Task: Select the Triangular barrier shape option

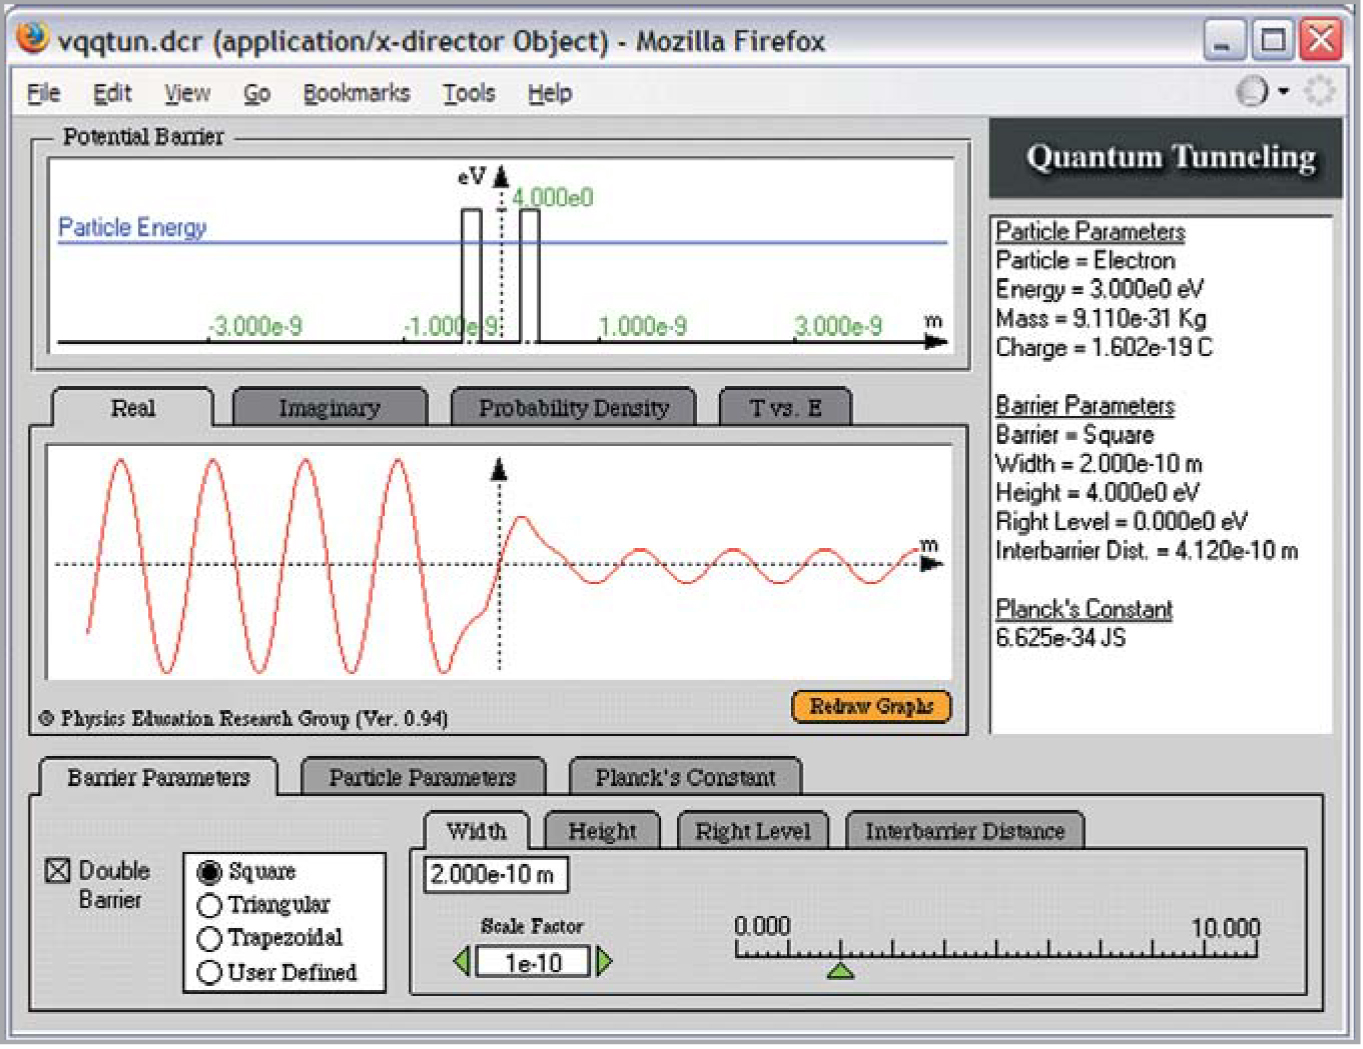Action: point(209,906)
